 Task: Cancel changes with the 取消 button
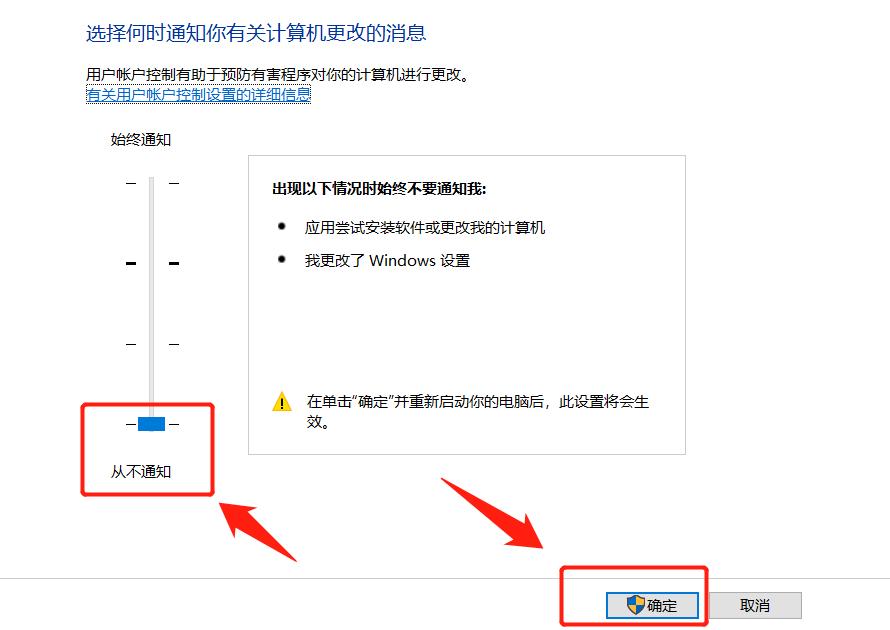[755, 605]
